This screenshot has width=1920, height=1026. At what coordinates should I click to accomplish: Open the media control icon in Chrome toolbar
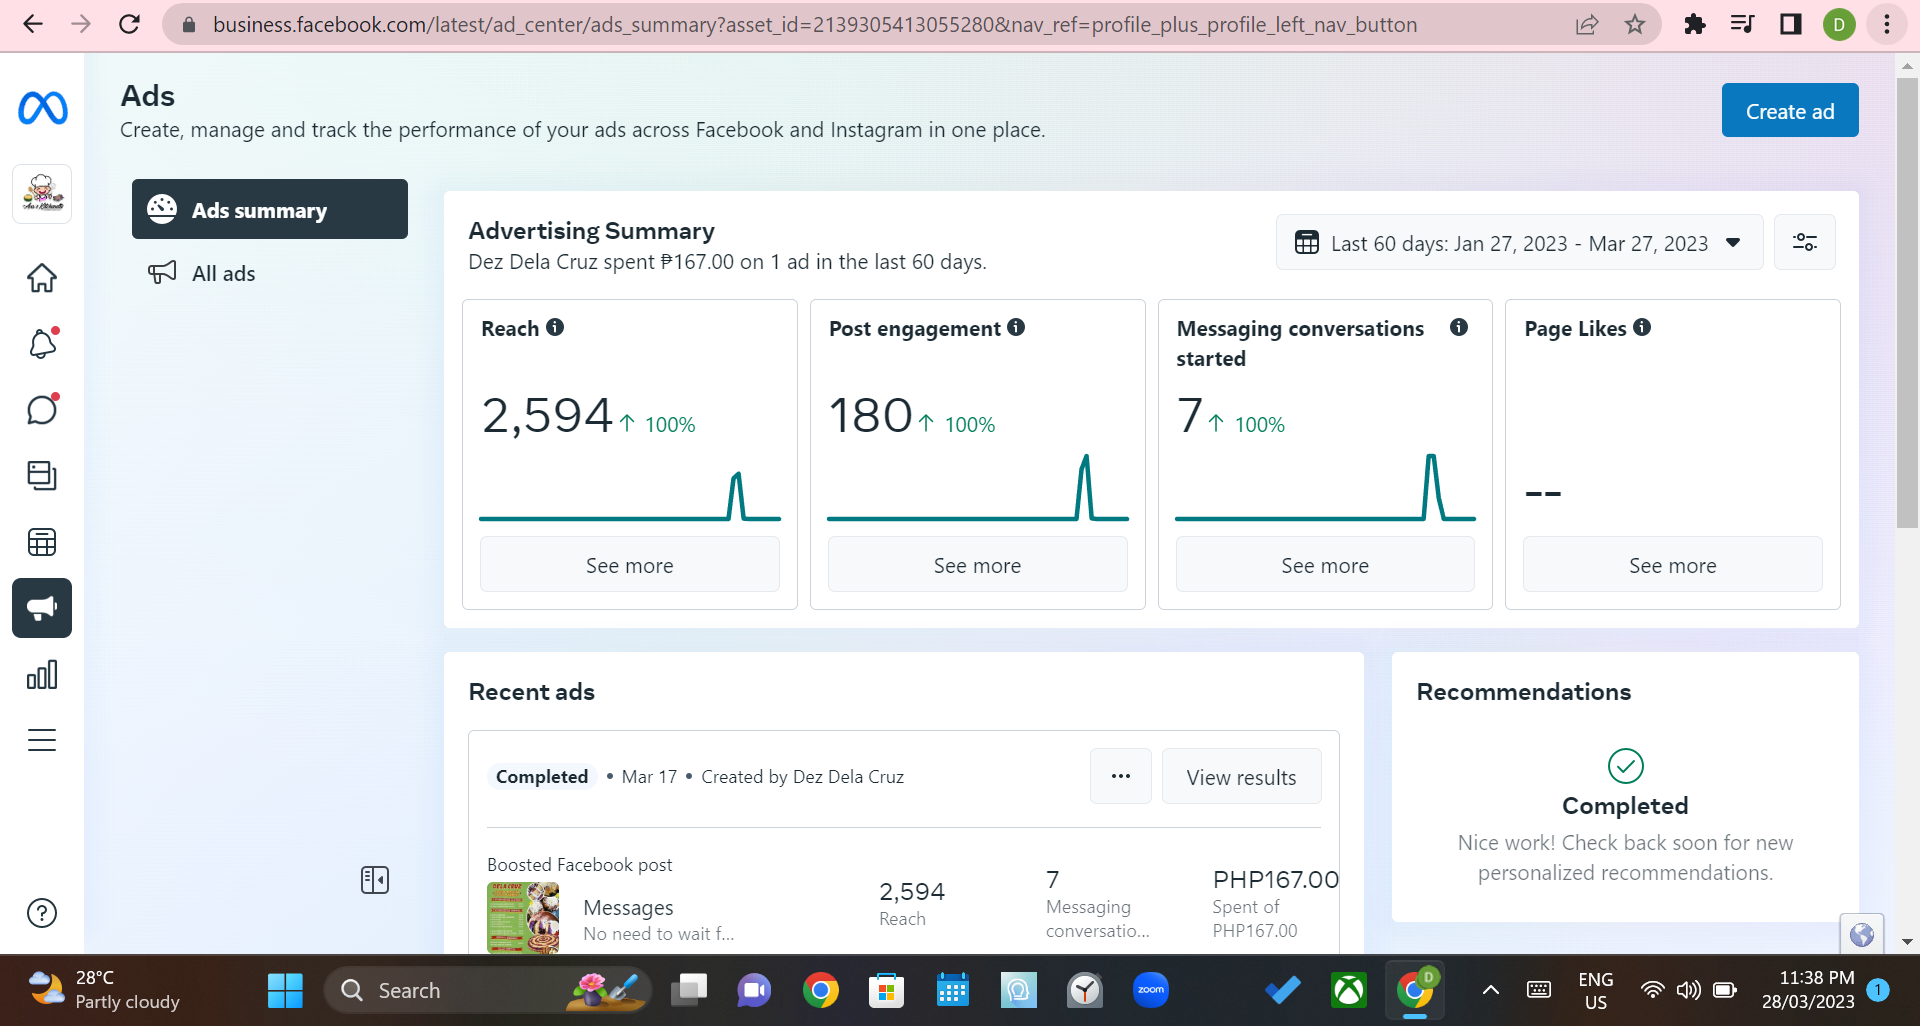tap(1742, 24)
